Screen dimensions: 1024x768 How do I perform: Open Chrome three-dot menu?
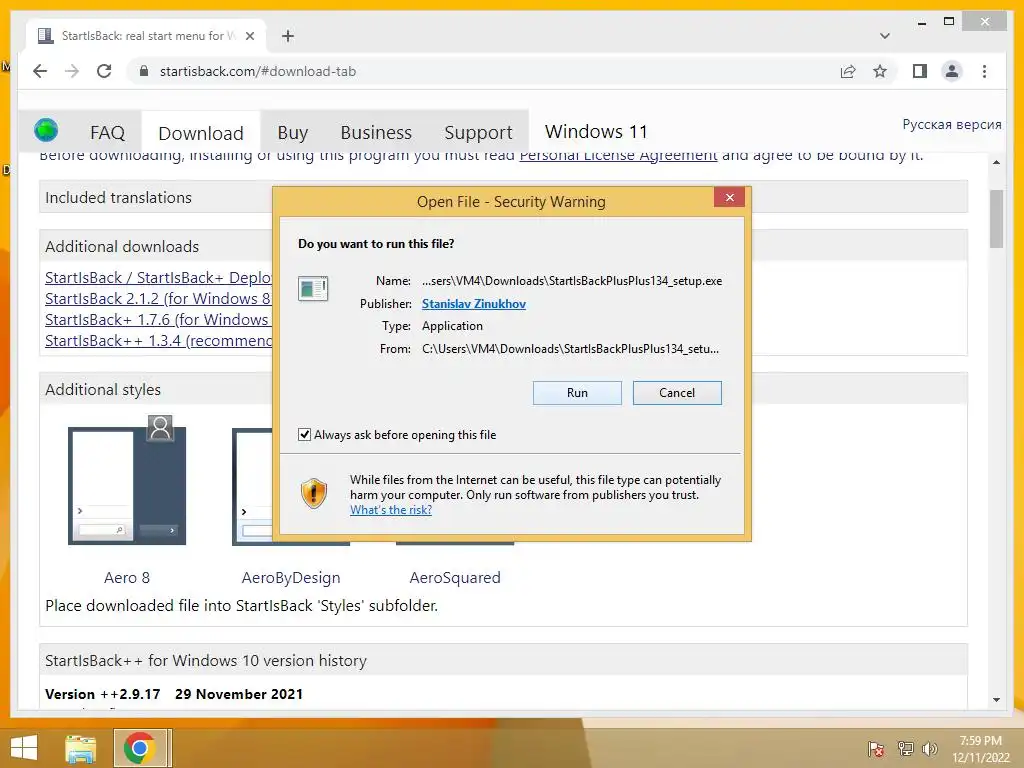[x=984, y=71]
